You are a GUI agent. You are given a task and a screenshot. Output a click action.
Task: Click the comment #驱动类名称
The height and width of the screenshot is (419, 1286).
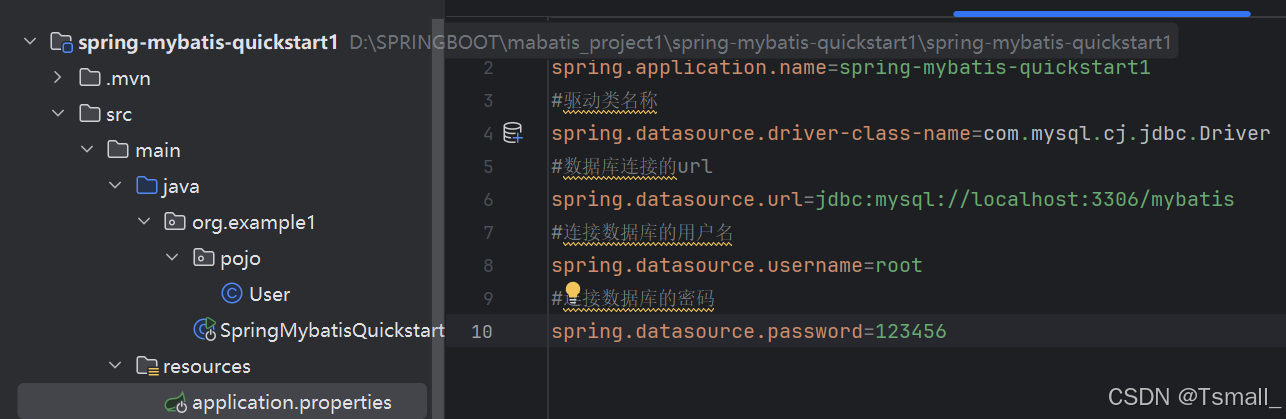point(604,101)
